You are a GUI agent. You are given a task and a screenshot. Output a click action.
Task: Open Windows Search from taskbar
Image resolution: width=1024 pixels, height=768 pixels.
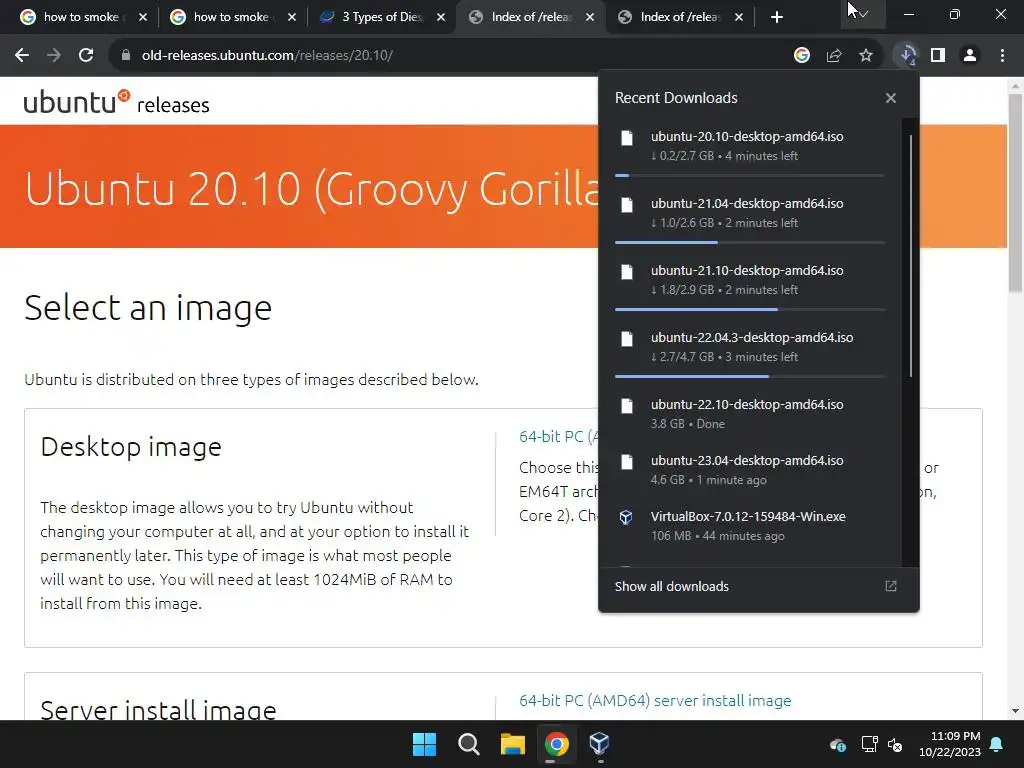(x=468, y=744)
